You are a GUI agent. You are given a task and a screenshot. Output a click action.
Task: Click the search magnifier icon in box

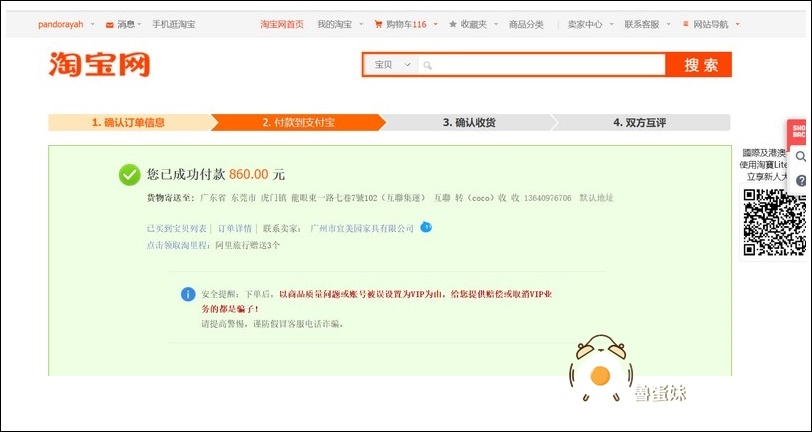(427, 65)
